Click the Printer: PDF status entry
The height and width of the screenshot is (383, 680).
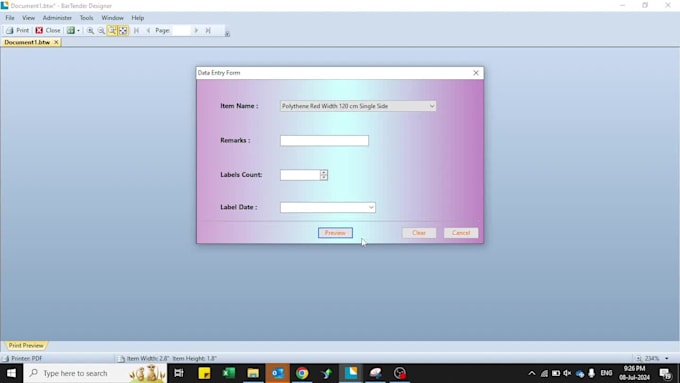23,358
